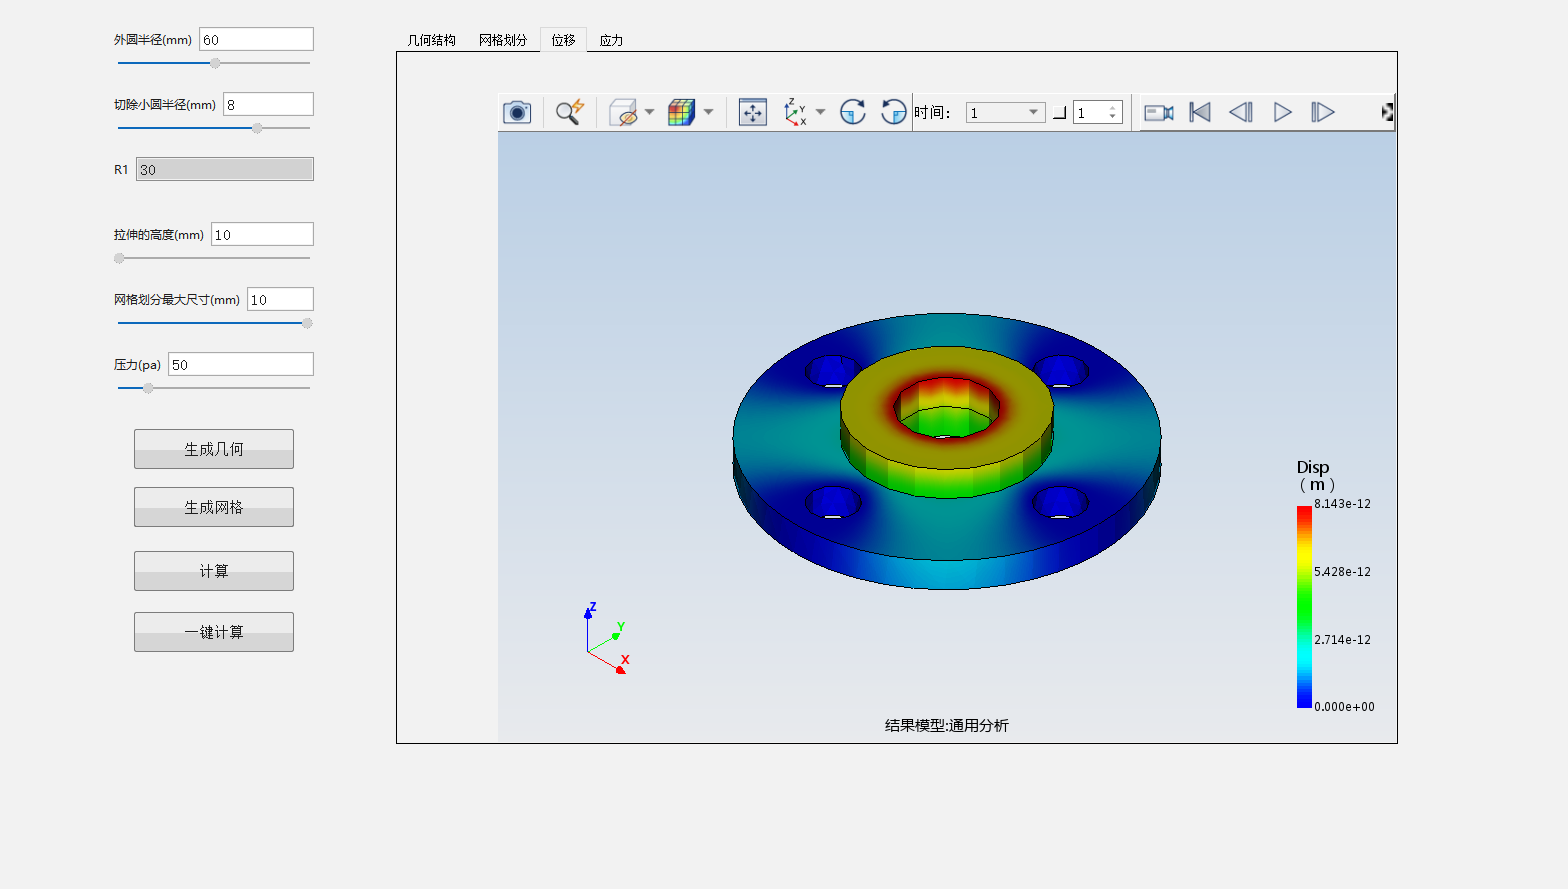Play the animation
The height and width of the screenshot is (889, 1568).
1282,112
